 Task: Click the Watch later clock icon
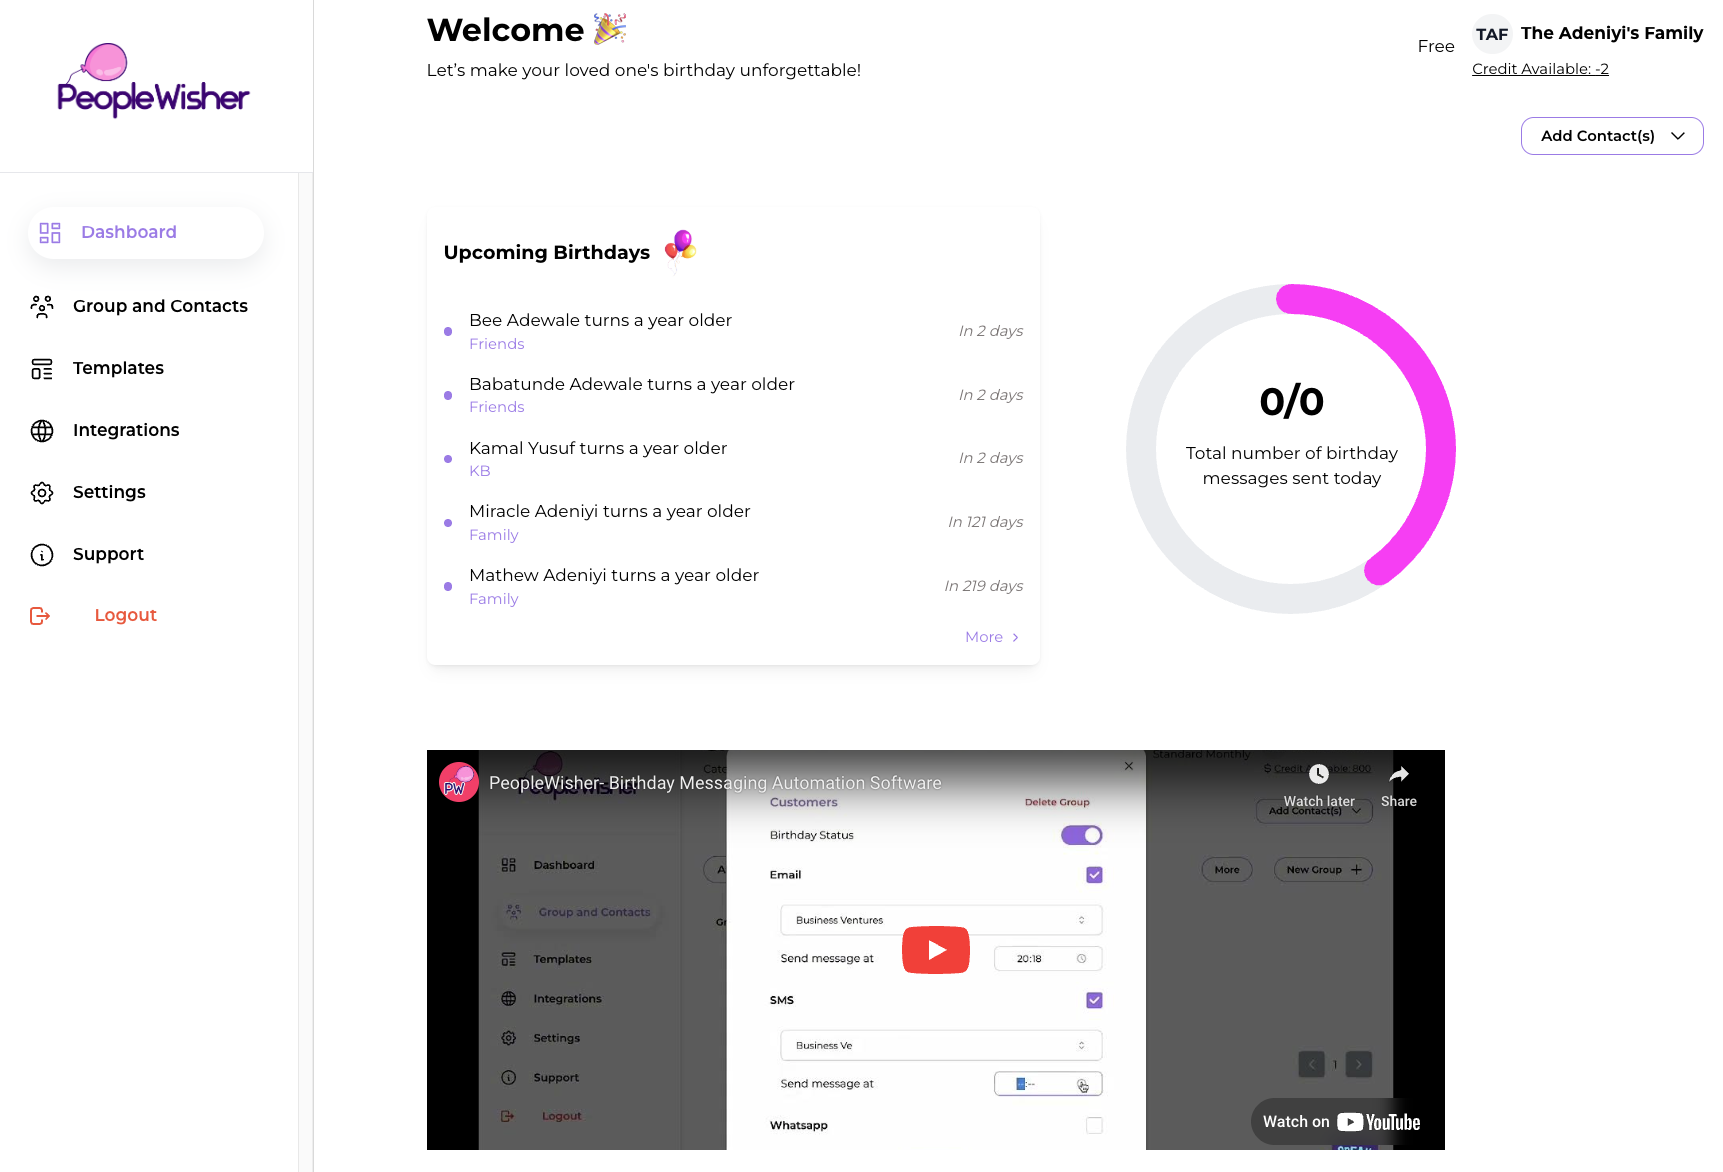coord(1319,774)
